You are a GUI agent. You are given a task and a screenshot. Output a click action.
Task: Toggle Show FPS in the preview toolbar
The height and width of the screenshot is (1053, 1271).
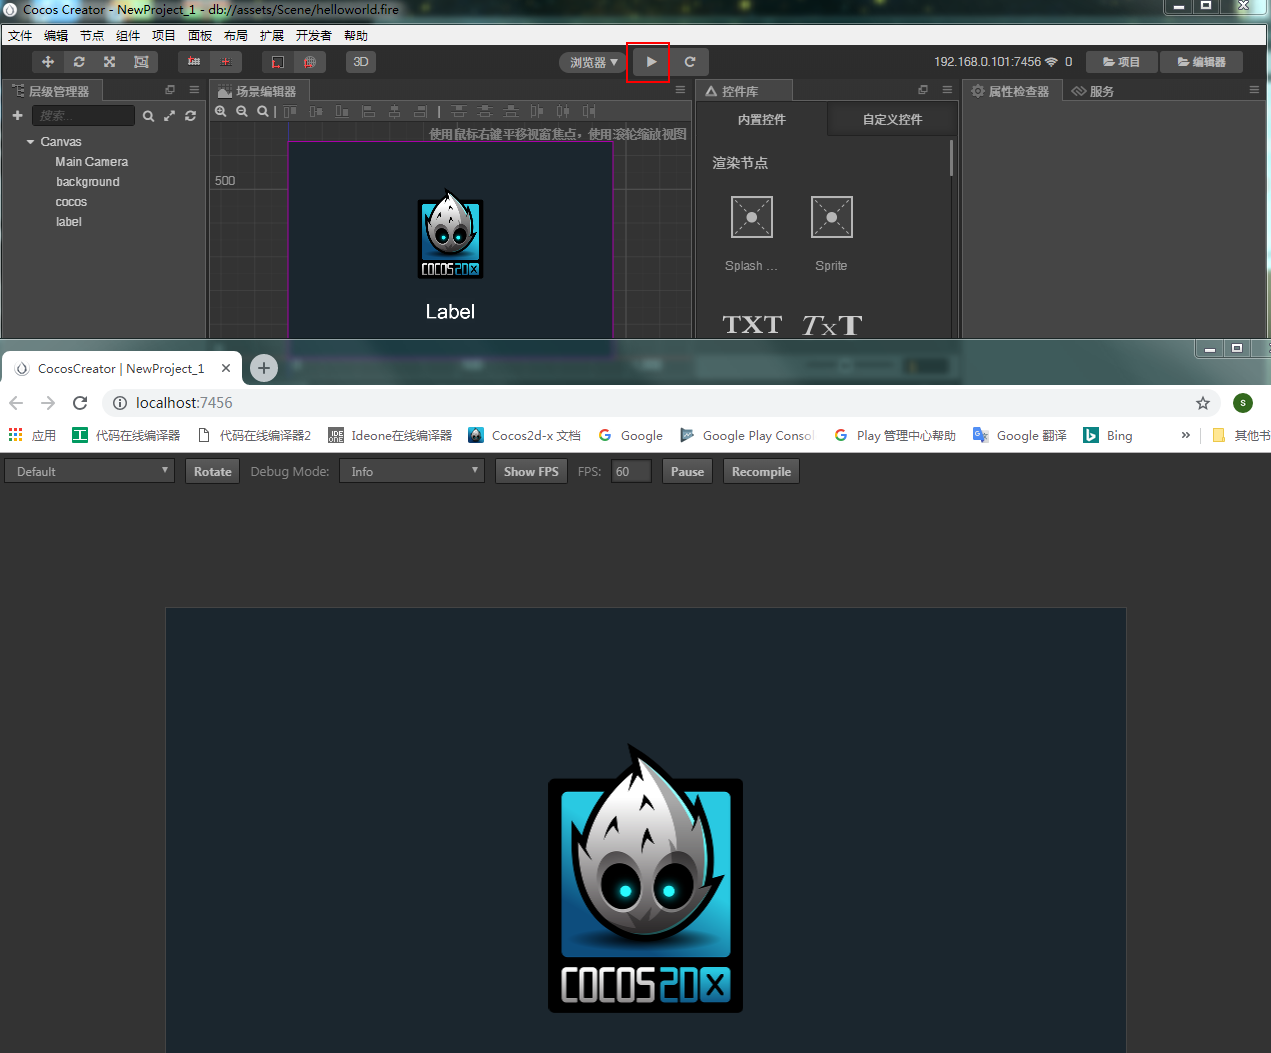point(531,471)
